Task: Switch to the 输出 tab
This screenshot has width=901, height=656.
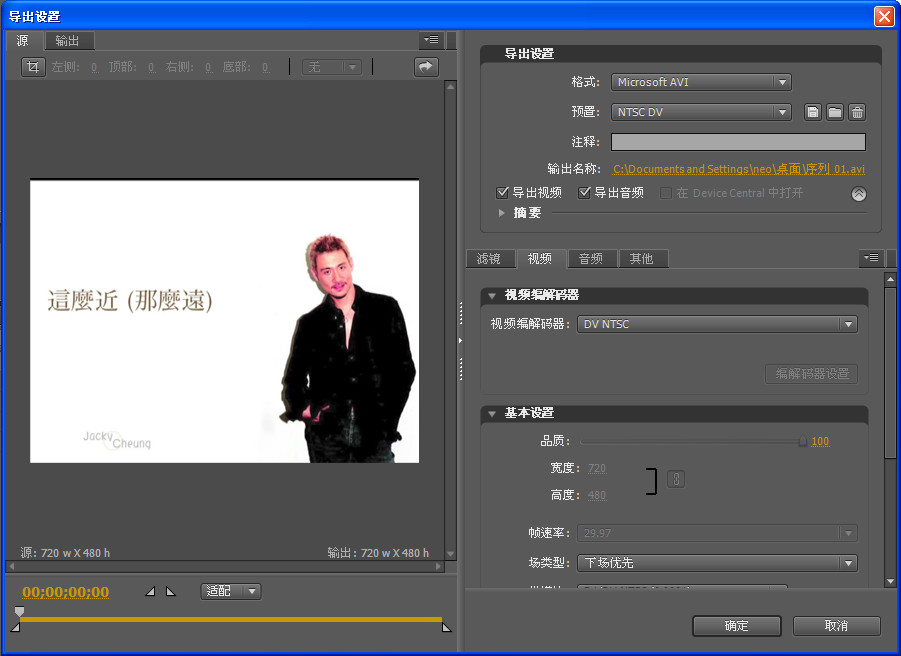Action: (x=68, y=41)
